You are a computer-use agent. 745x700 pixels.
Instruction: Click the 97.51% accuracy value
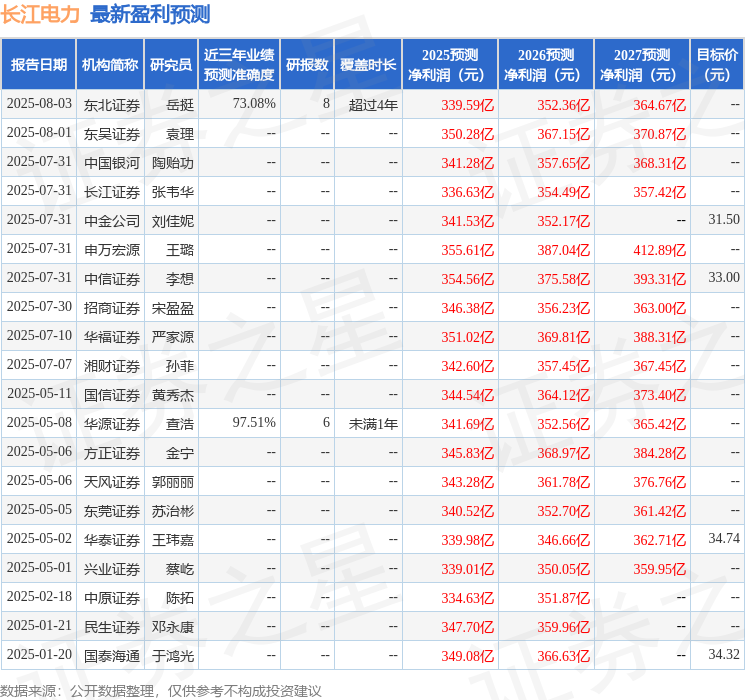254,422
